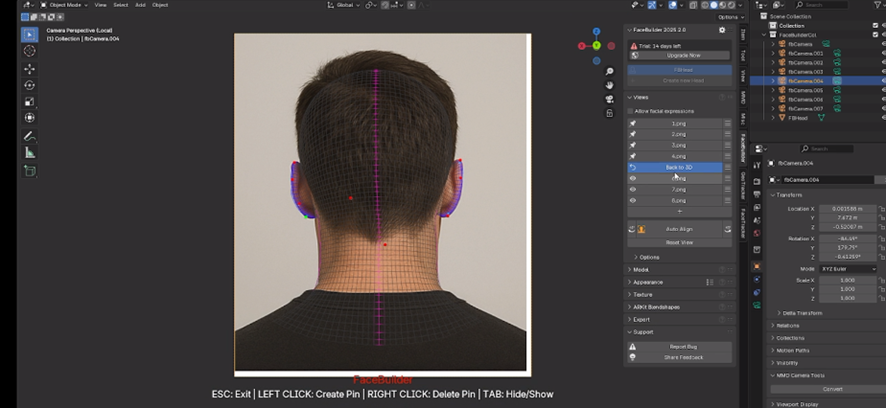Open the Select menu

point(119,5)
